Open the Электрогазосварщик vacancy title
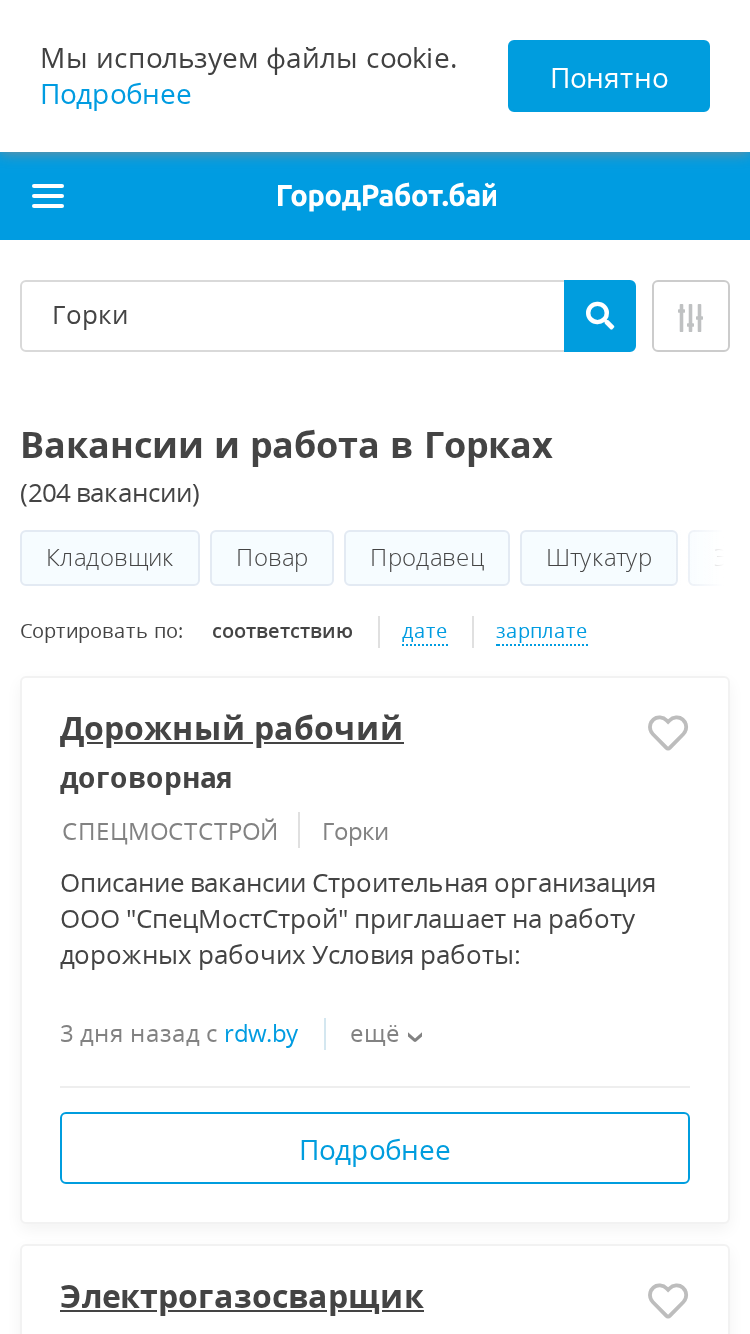This screenshot has width=750, height=1334. (x=242, y=1297)
